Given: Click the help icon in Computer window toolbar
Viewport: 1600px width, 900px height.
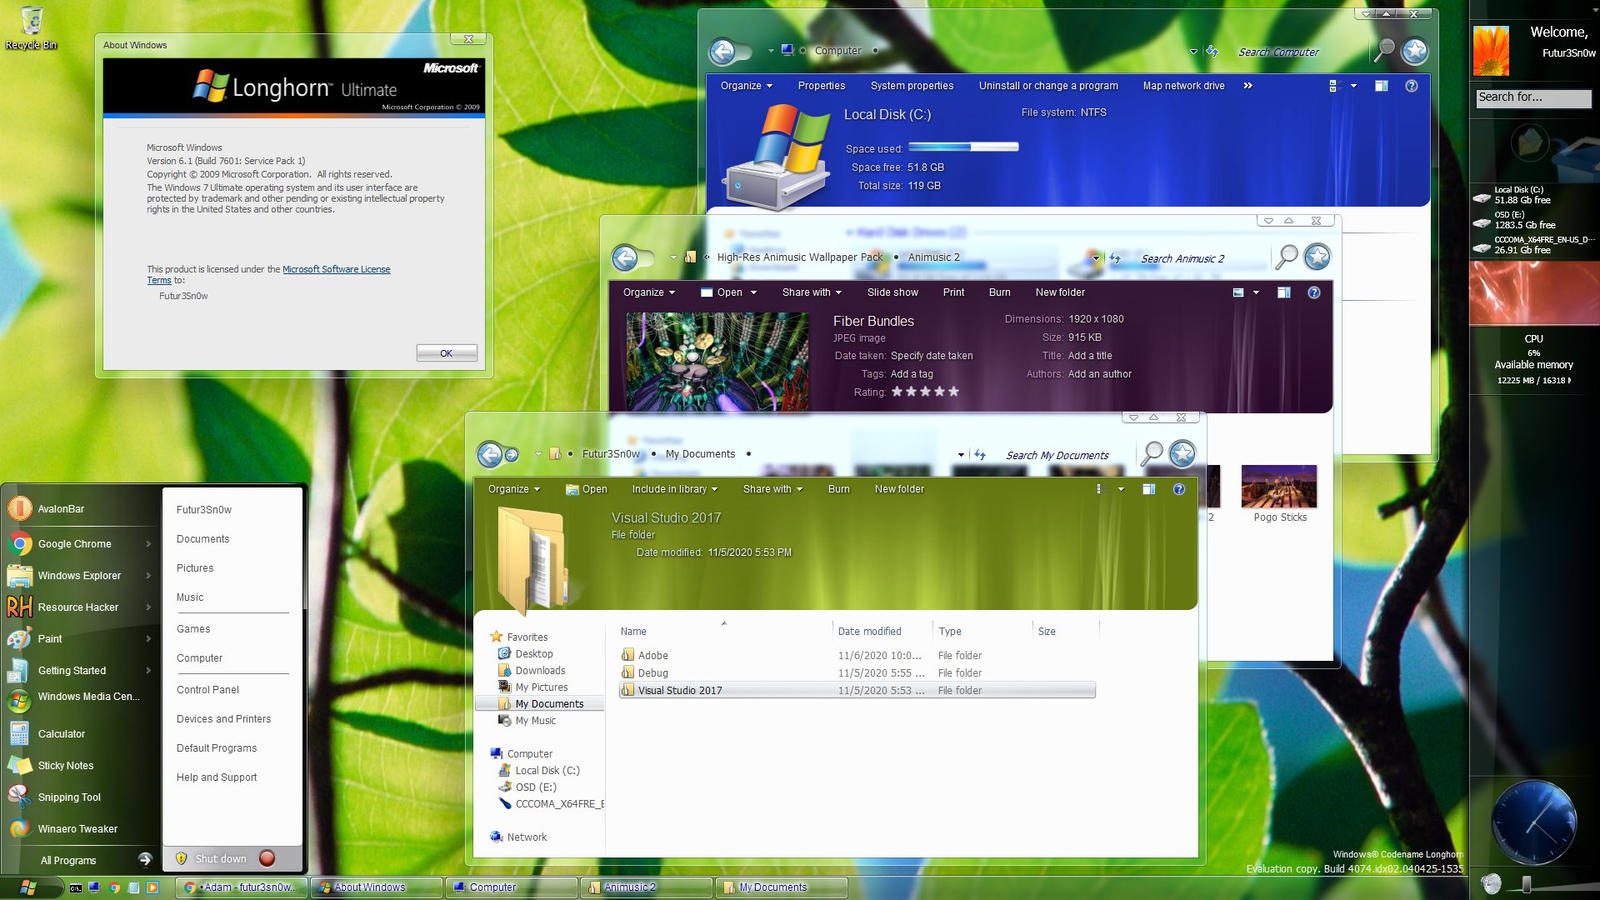Looking at the screenshot, I should [1411, 86].
